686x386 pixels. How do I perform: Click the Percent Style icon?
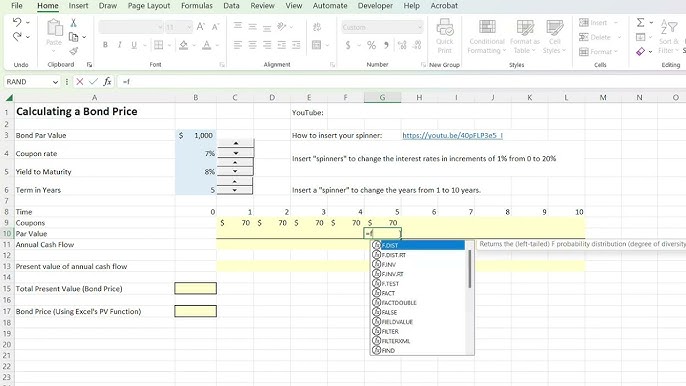click(x=371, y=45)
